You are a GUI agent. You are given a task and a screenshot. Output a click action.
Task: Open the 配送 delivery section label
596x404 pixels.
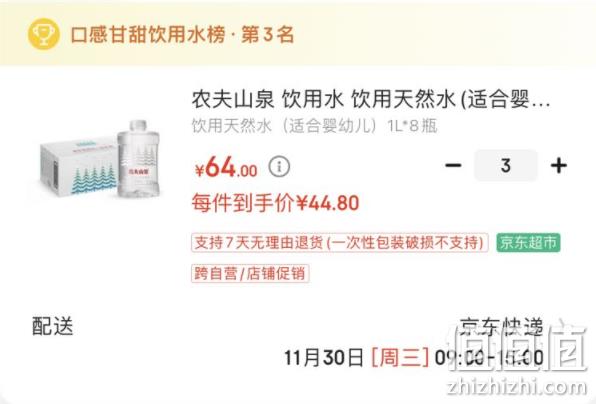pos(52,326)
